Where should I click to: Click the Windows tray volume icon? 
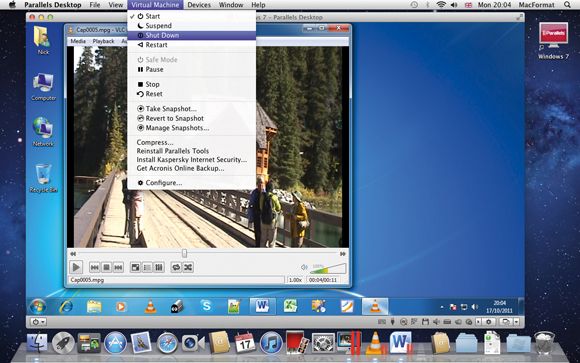[x=475, y=307]
